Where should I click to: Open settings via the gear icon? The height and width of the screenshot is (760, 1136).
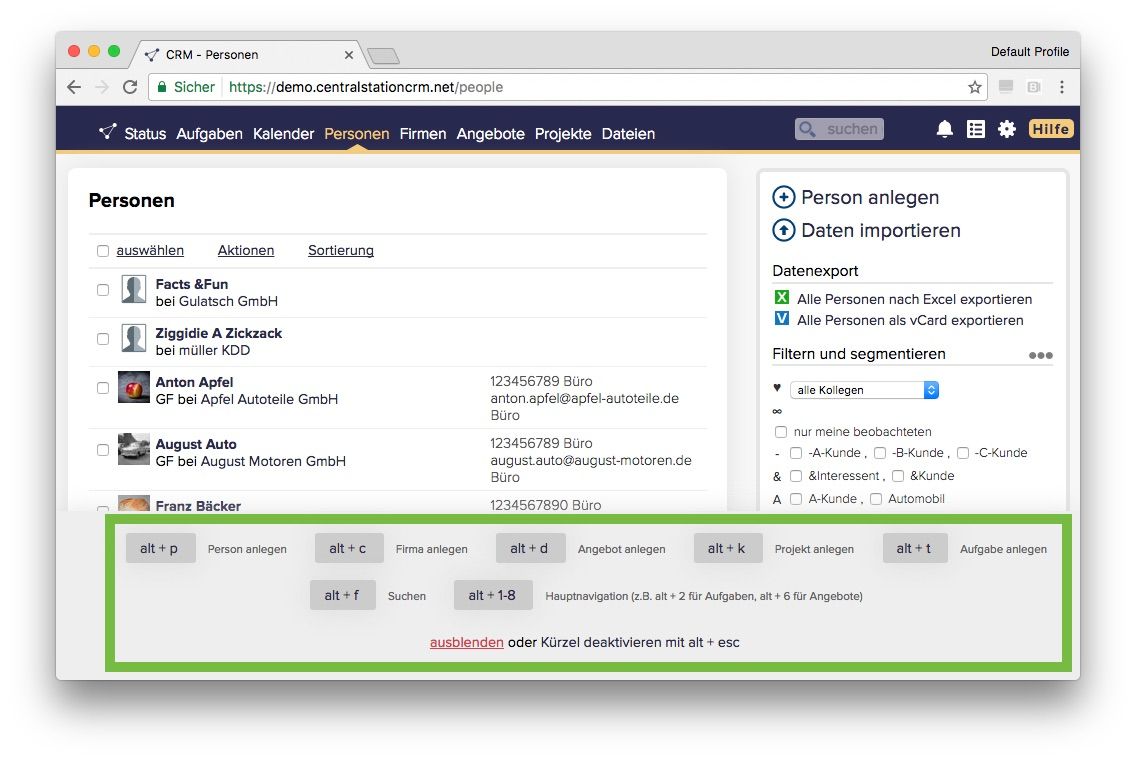[x=1007, y=129]
